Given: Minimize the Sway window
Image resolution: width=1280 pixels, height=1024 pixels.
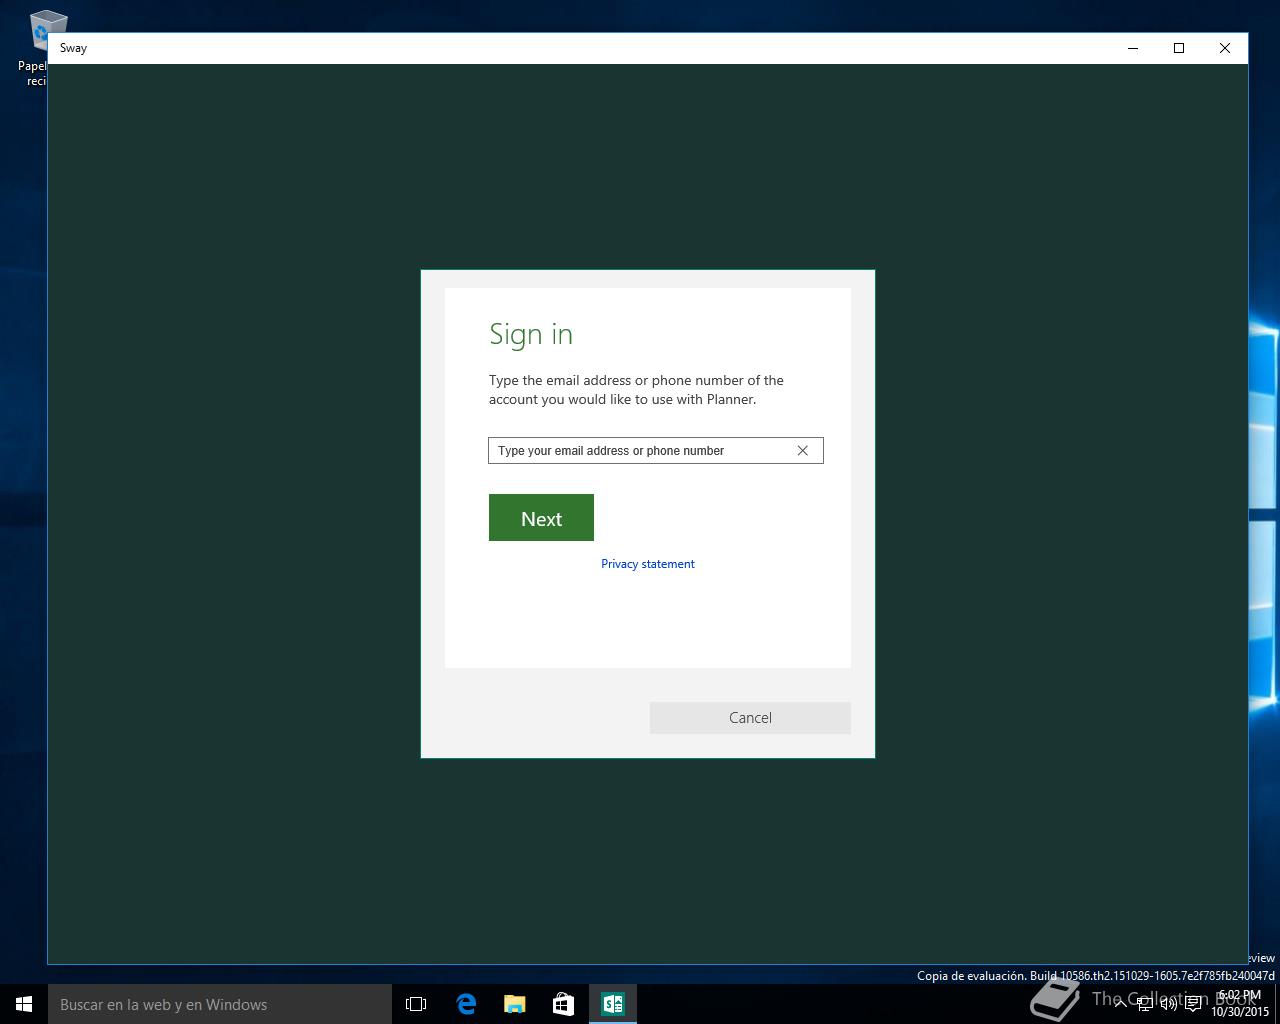Looking at the screenshot, I should point(1133,48).
